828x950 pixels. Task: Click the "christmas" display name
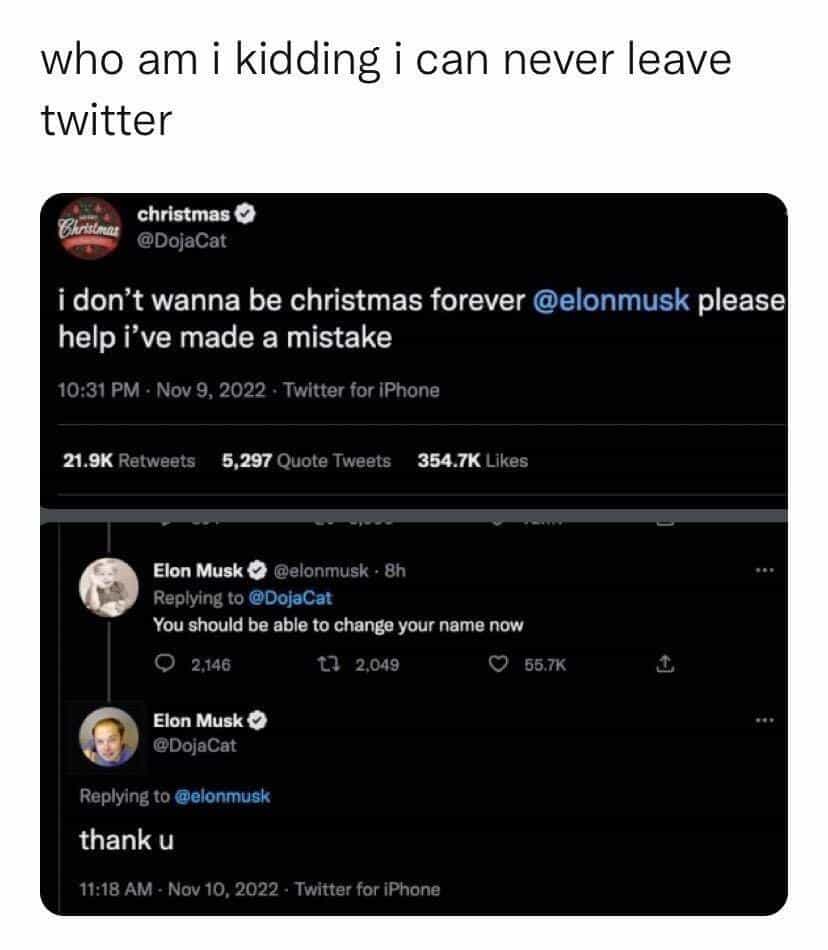[x=184, y=214]
